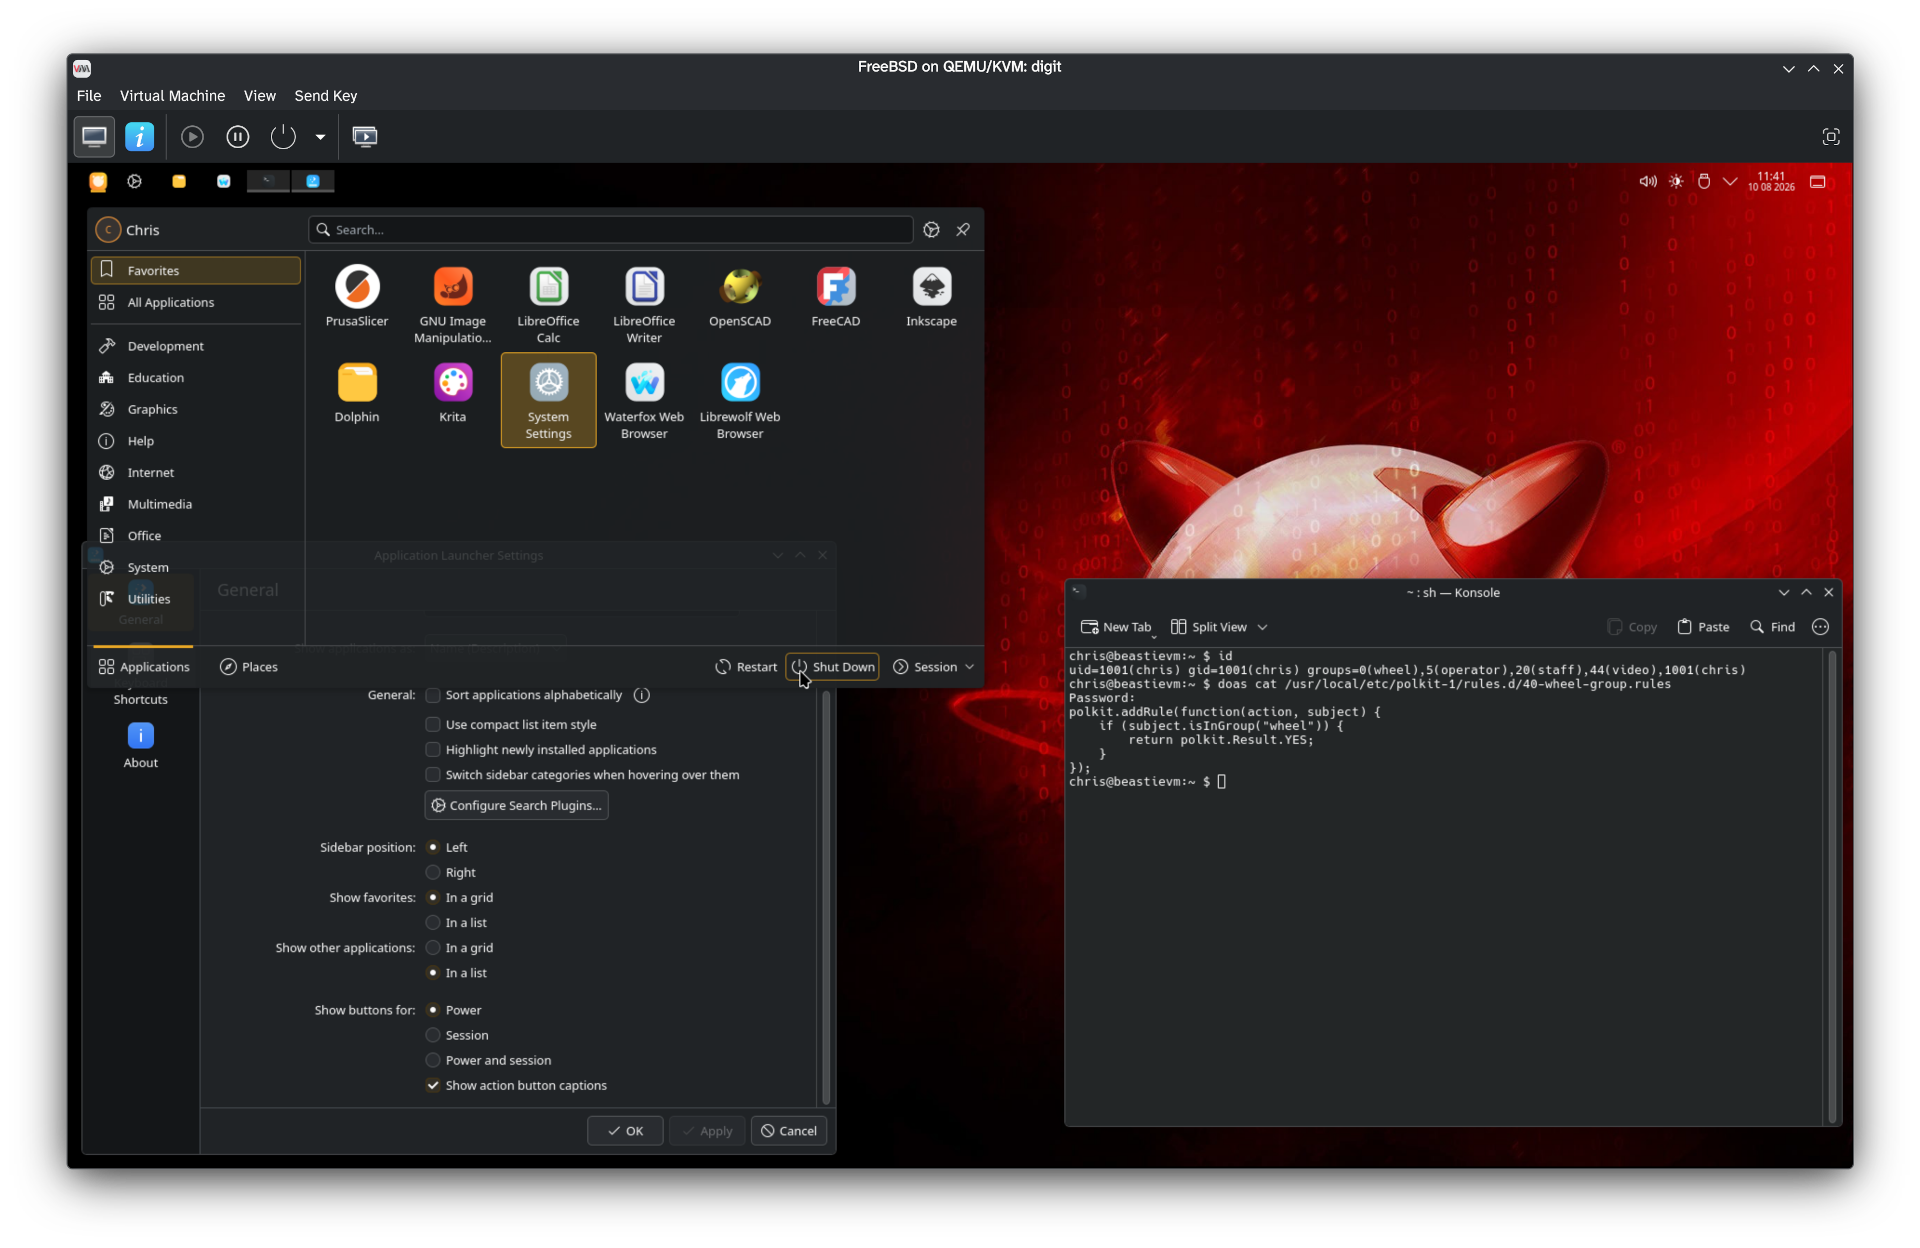Open the Multimedia category

coord(196,504)
